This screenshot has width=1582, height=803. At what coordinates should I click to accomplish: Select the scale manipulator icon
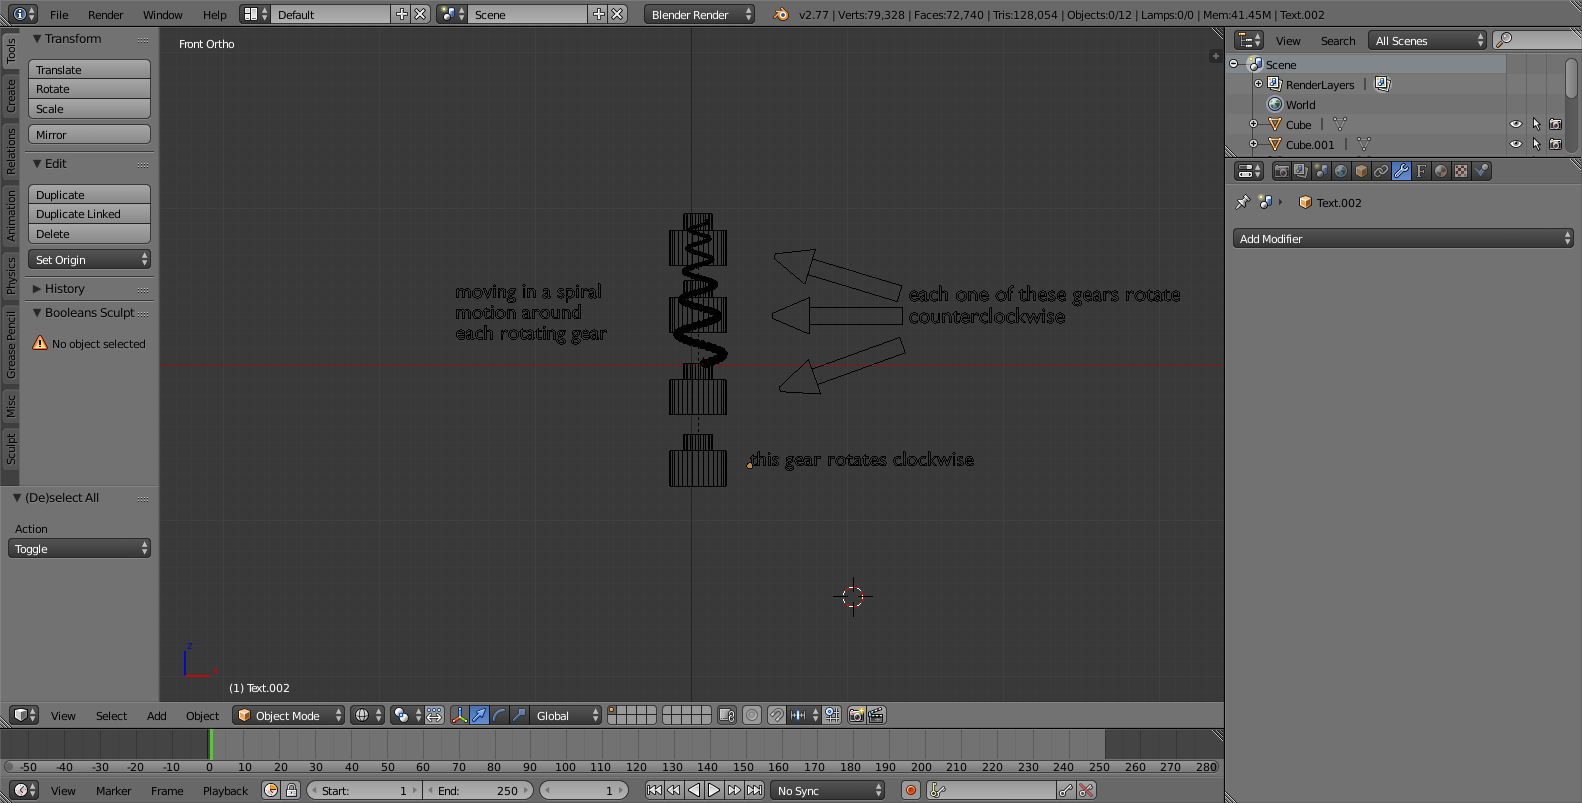pyautogui.click(x=519, y=715)
